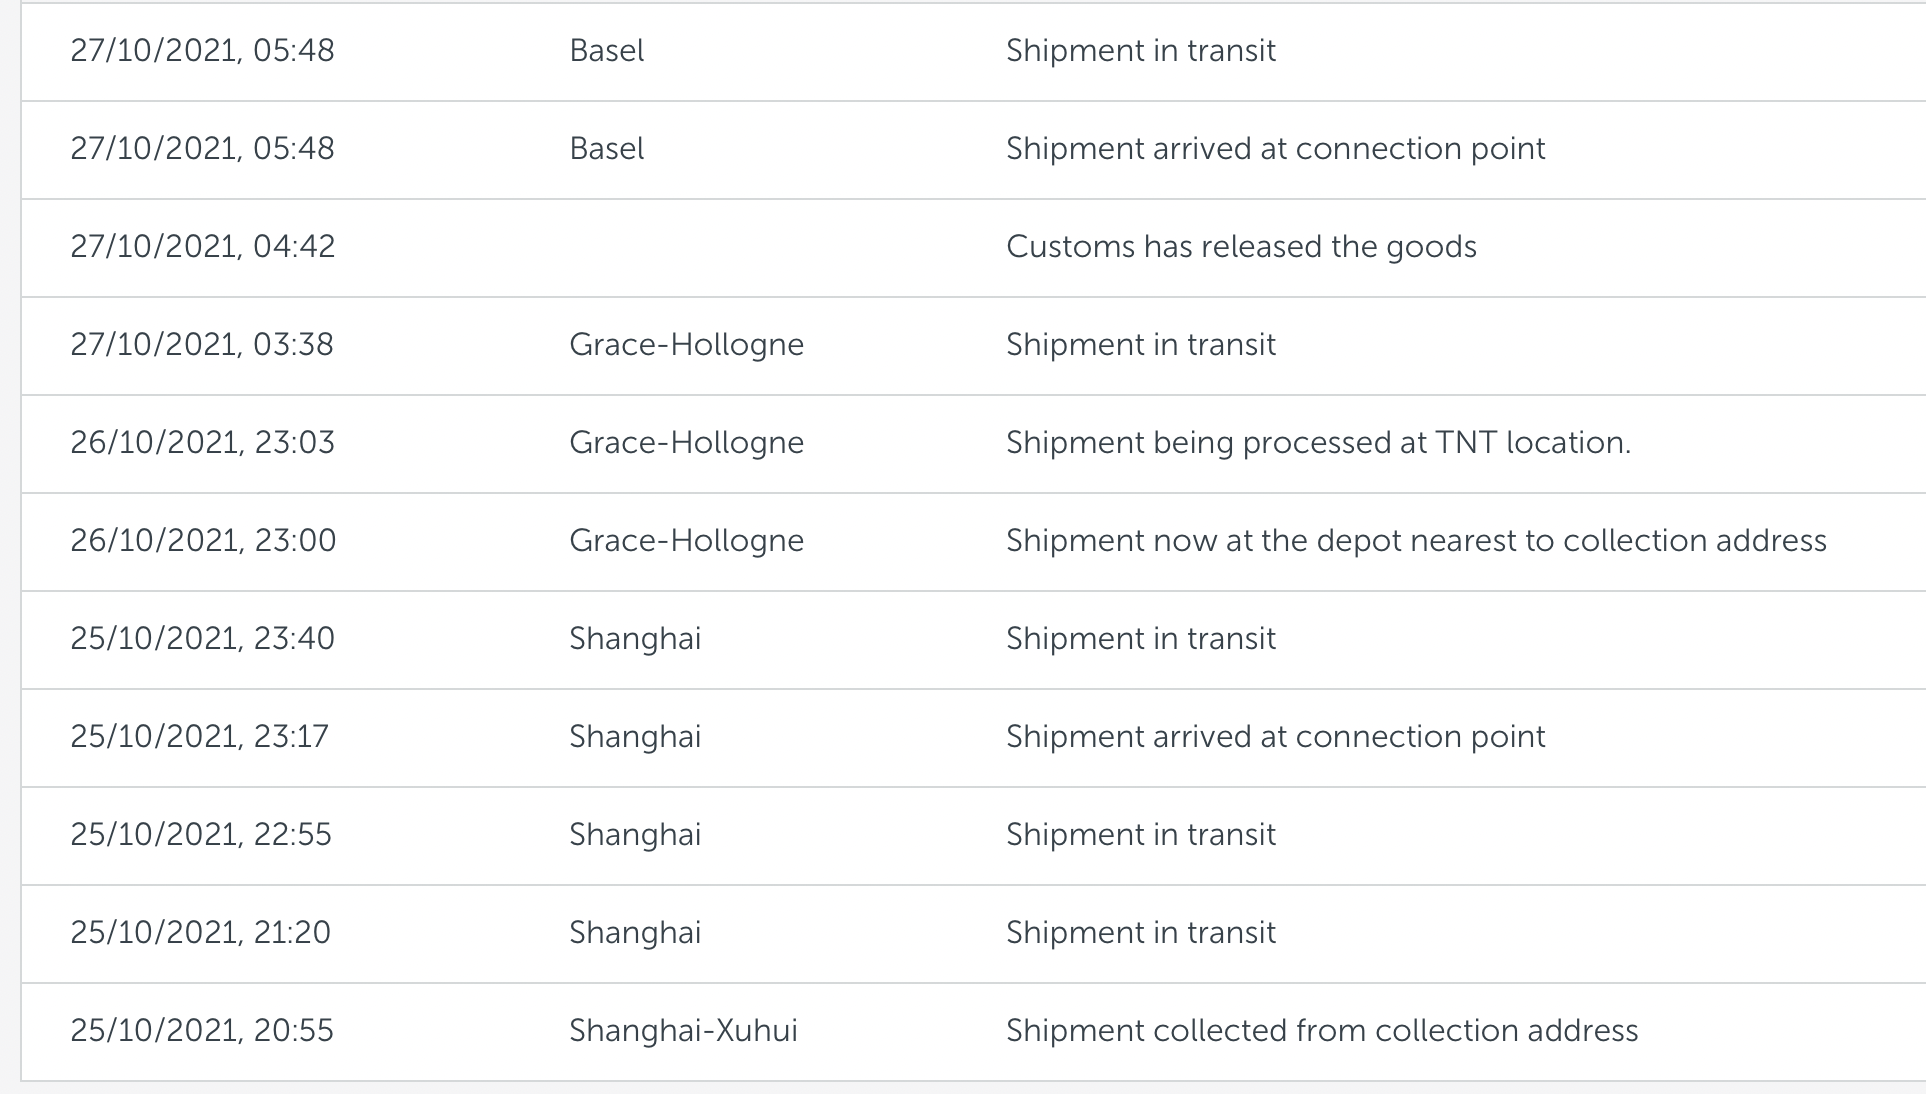
Task: Select Shipment being processed at TNT location
Action: (x=1317, y=442)
